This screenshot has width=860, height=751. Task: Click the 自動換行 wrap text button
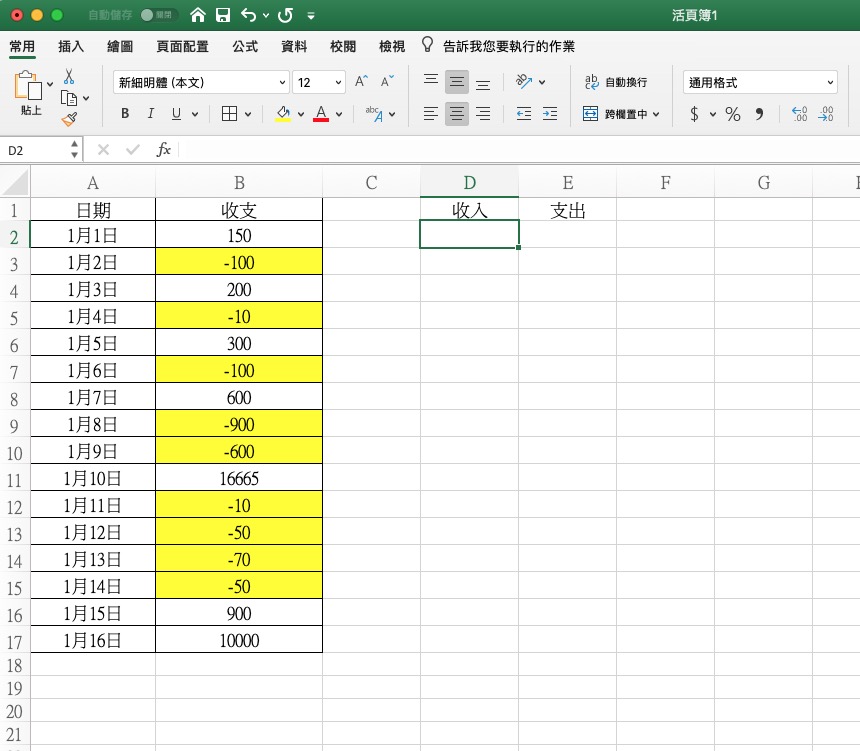click(616, 82)
